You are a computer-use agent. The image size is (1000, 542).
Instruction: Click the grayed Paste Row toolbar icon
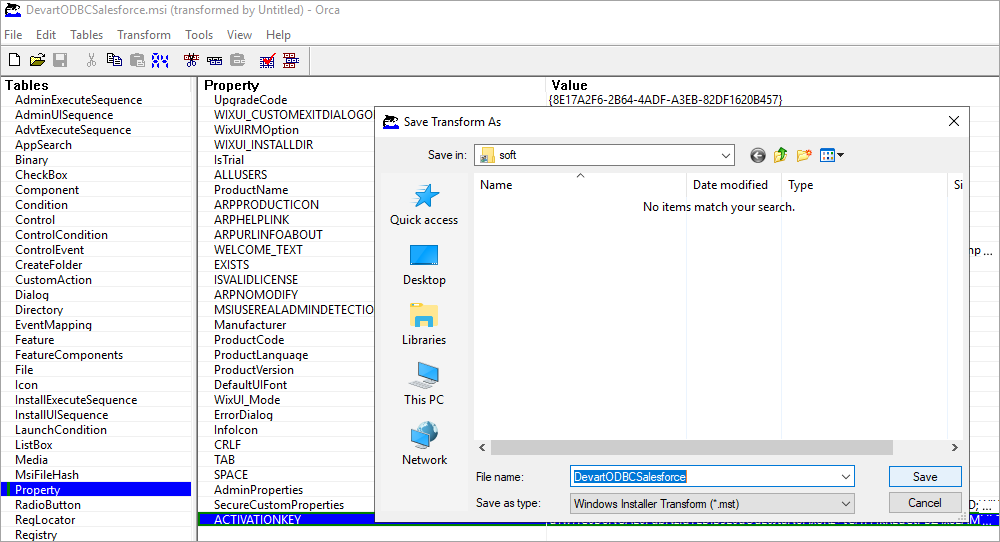click(x=237, y=60)
